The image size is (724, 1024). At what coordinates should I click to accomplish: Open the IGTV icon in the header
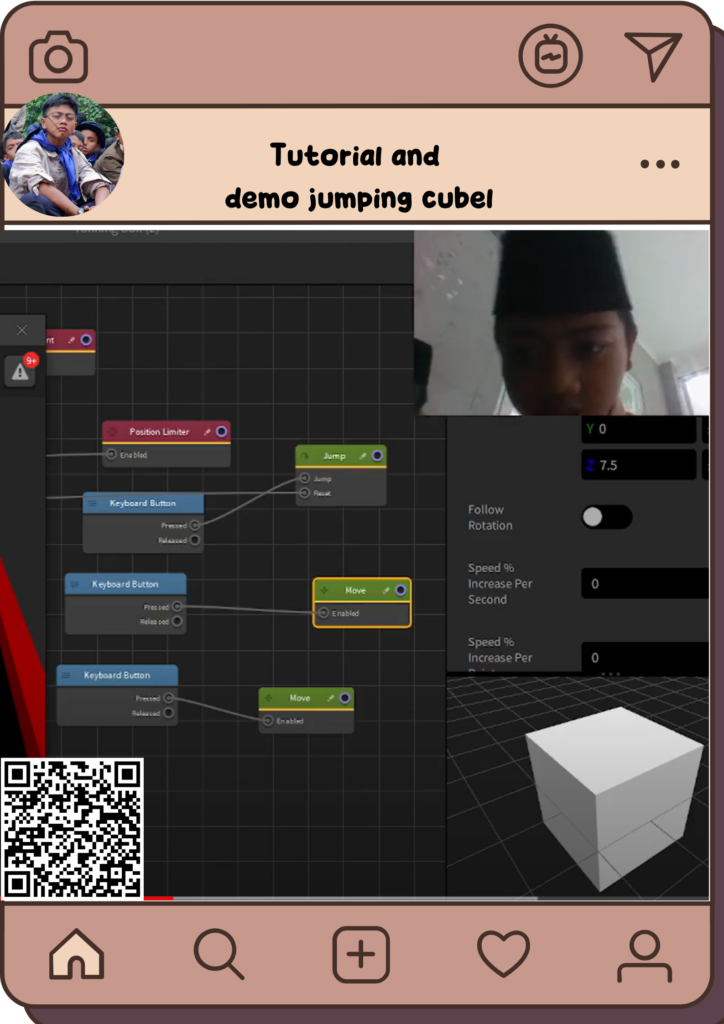(x=550, y=56)
